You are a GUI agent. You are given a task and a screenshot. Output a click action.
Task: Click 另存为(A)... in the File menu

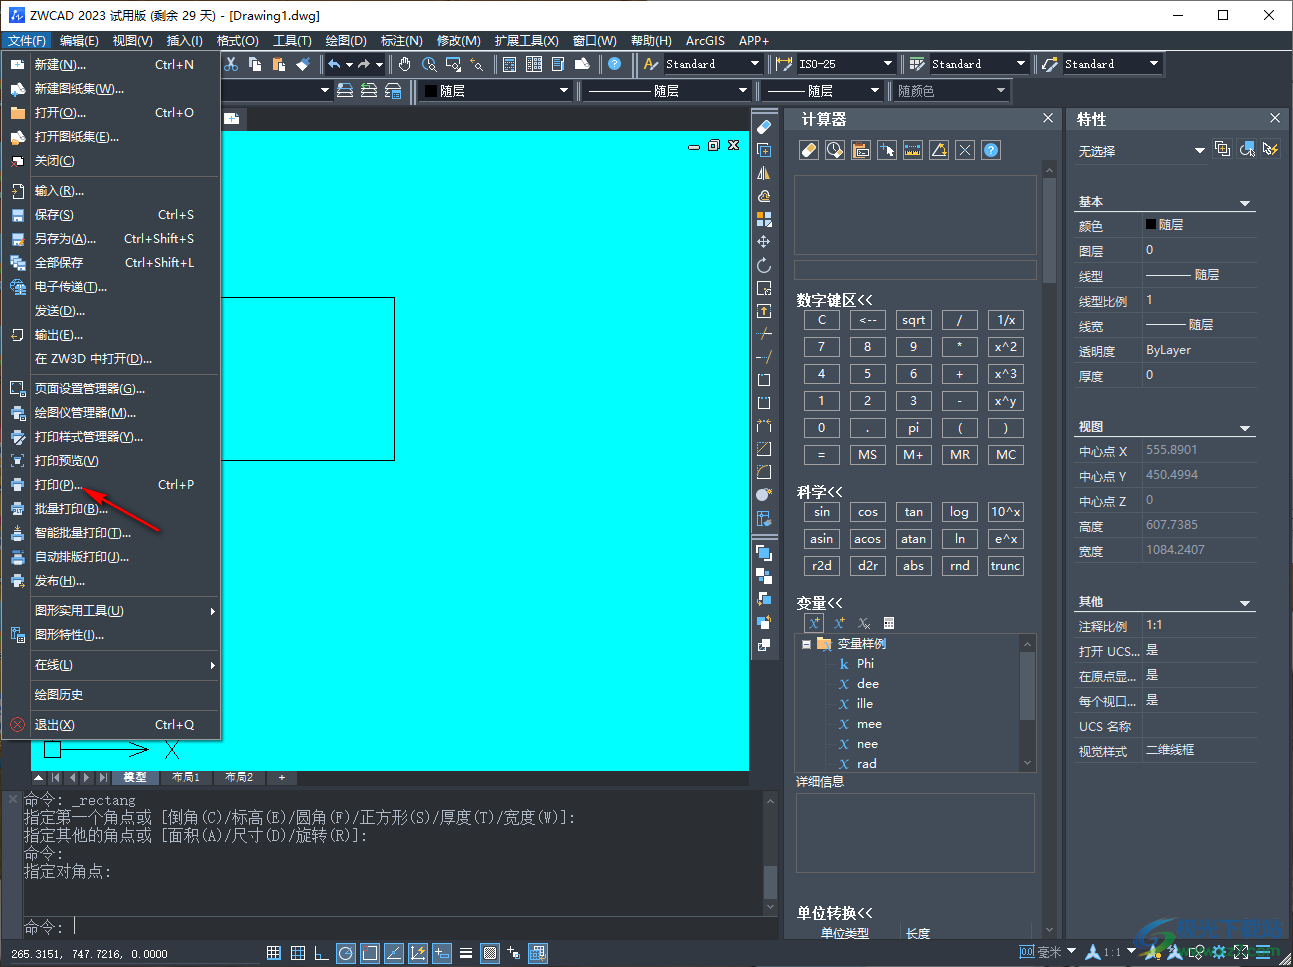pos(110,239)
